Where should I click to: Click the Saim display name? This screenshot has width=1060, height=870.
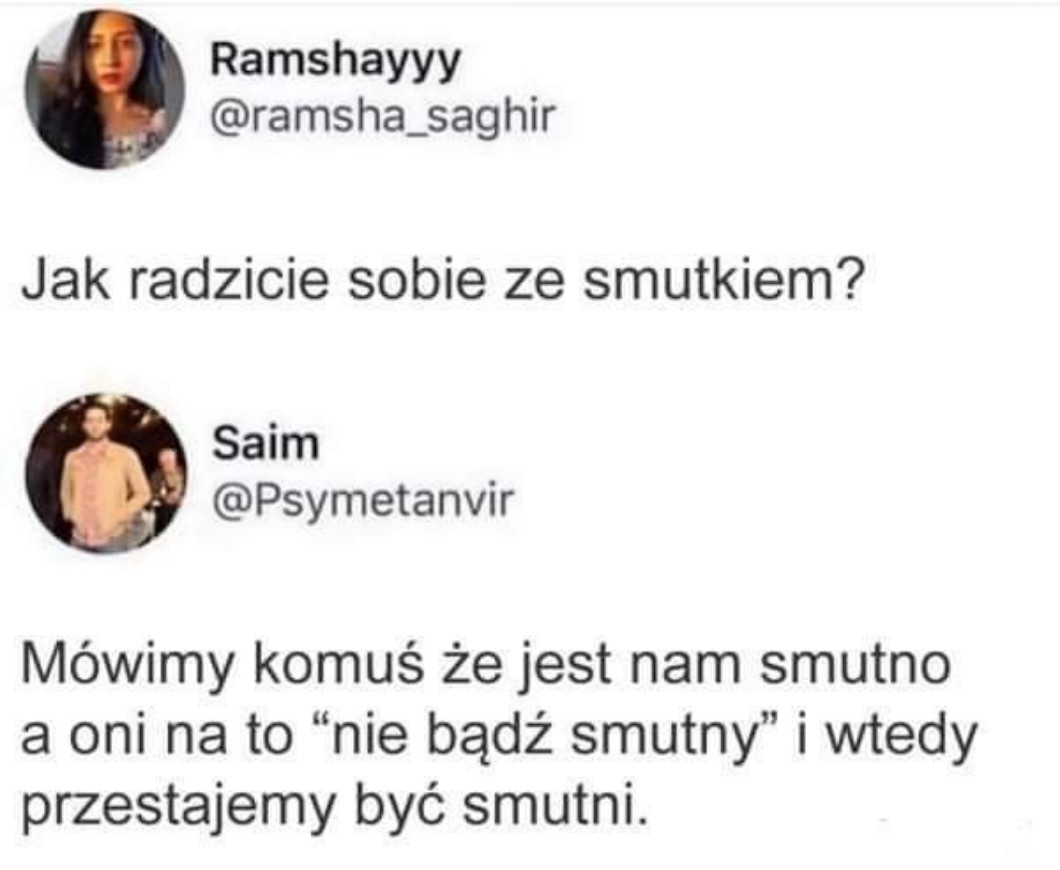pyautogui.click(x=265, y=443)
